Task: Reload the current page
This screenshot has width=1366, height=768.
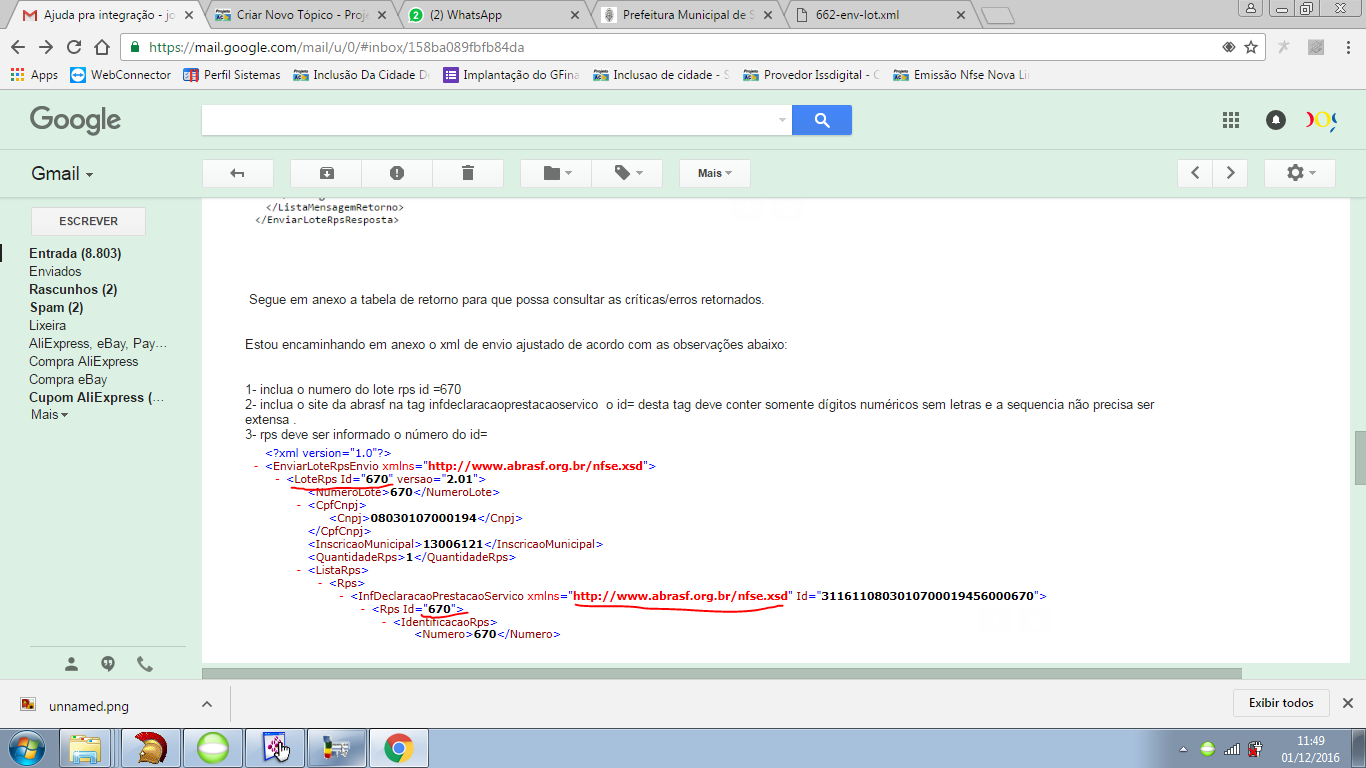Action: 74,47
